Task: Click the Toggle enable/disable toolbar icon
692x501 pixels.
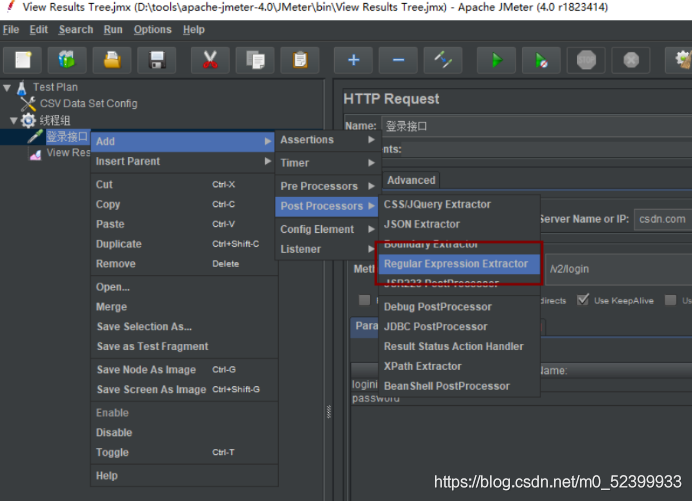Action: [443, 60]
